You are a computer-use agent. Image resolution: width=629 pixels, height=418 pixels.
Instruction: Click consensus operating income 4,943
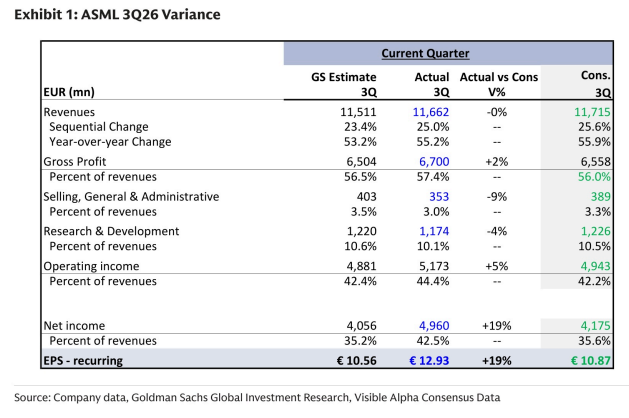pos(596,266)
